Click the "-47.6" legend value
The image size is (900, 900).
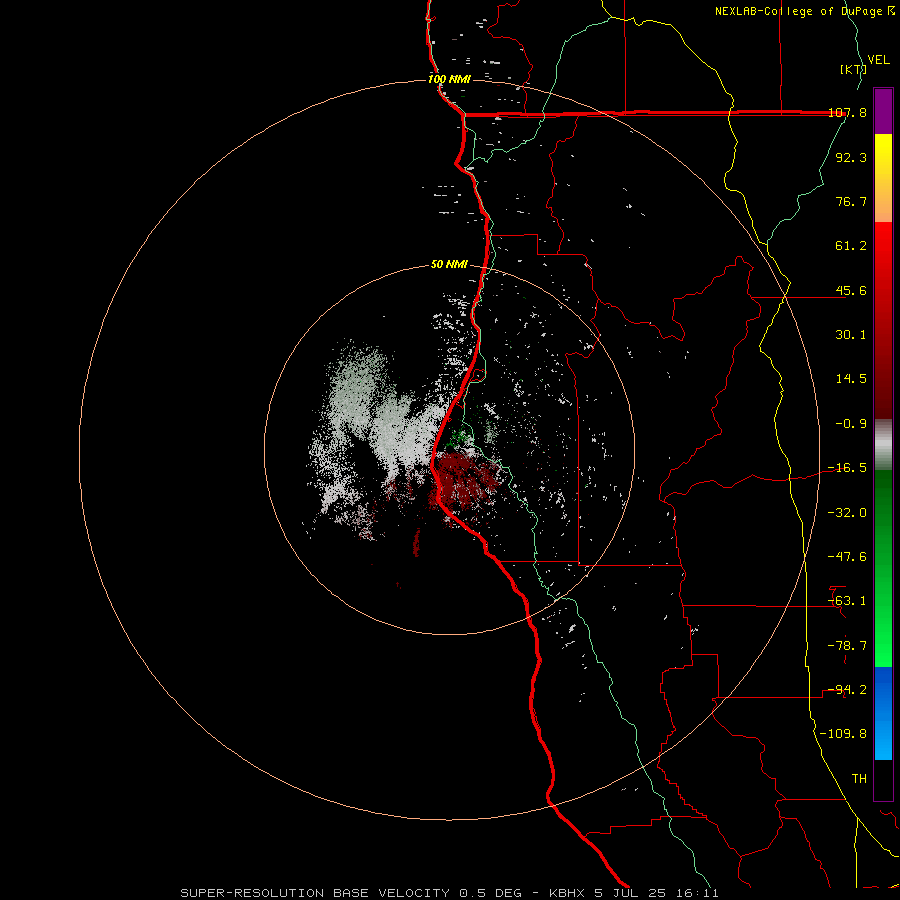(x=847, y=557)
